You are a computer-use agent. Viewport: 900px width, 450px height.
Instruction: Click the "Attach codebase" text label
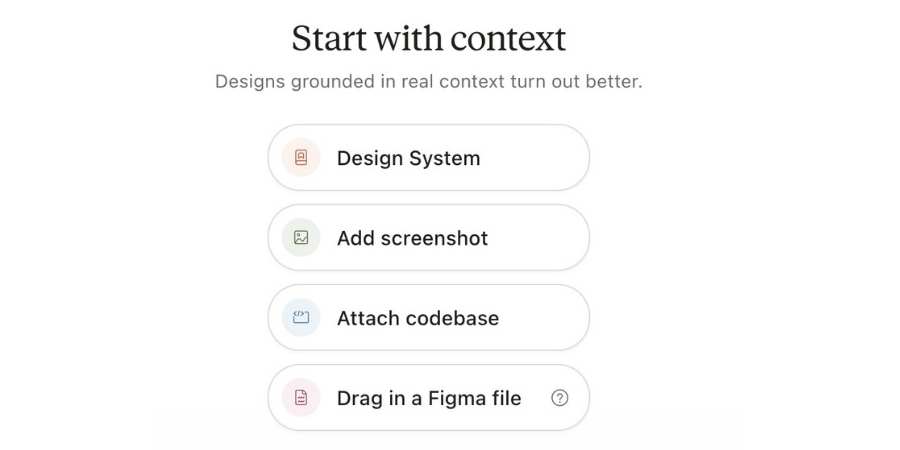point(418,318)
